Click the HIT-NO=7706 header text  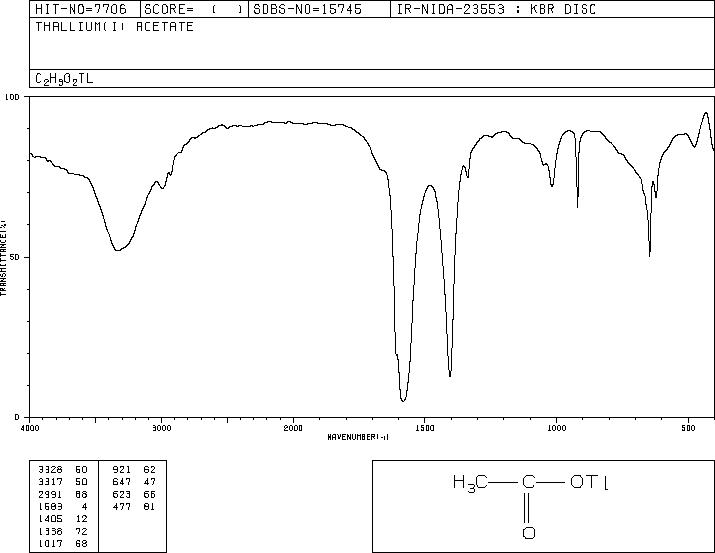pos(81,9)
